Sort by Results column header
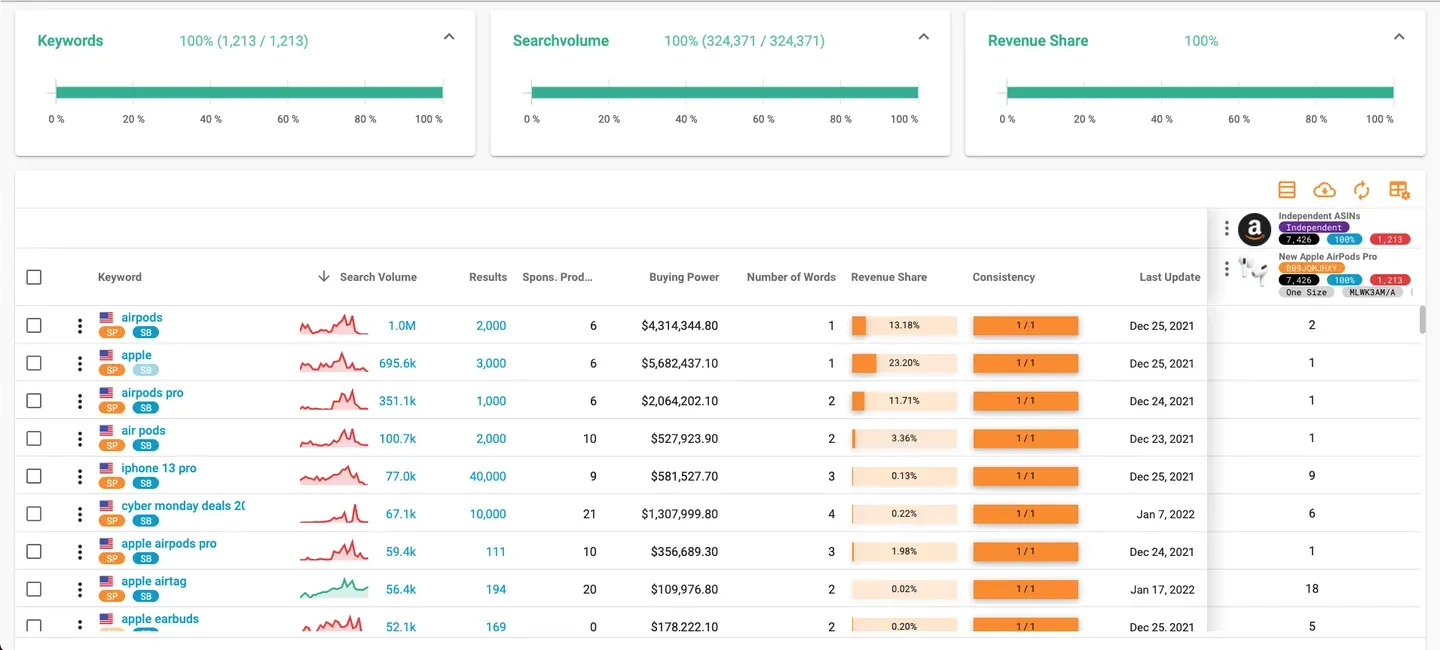The height and width of the screenshot is (650, 1440). pos(488,277)
